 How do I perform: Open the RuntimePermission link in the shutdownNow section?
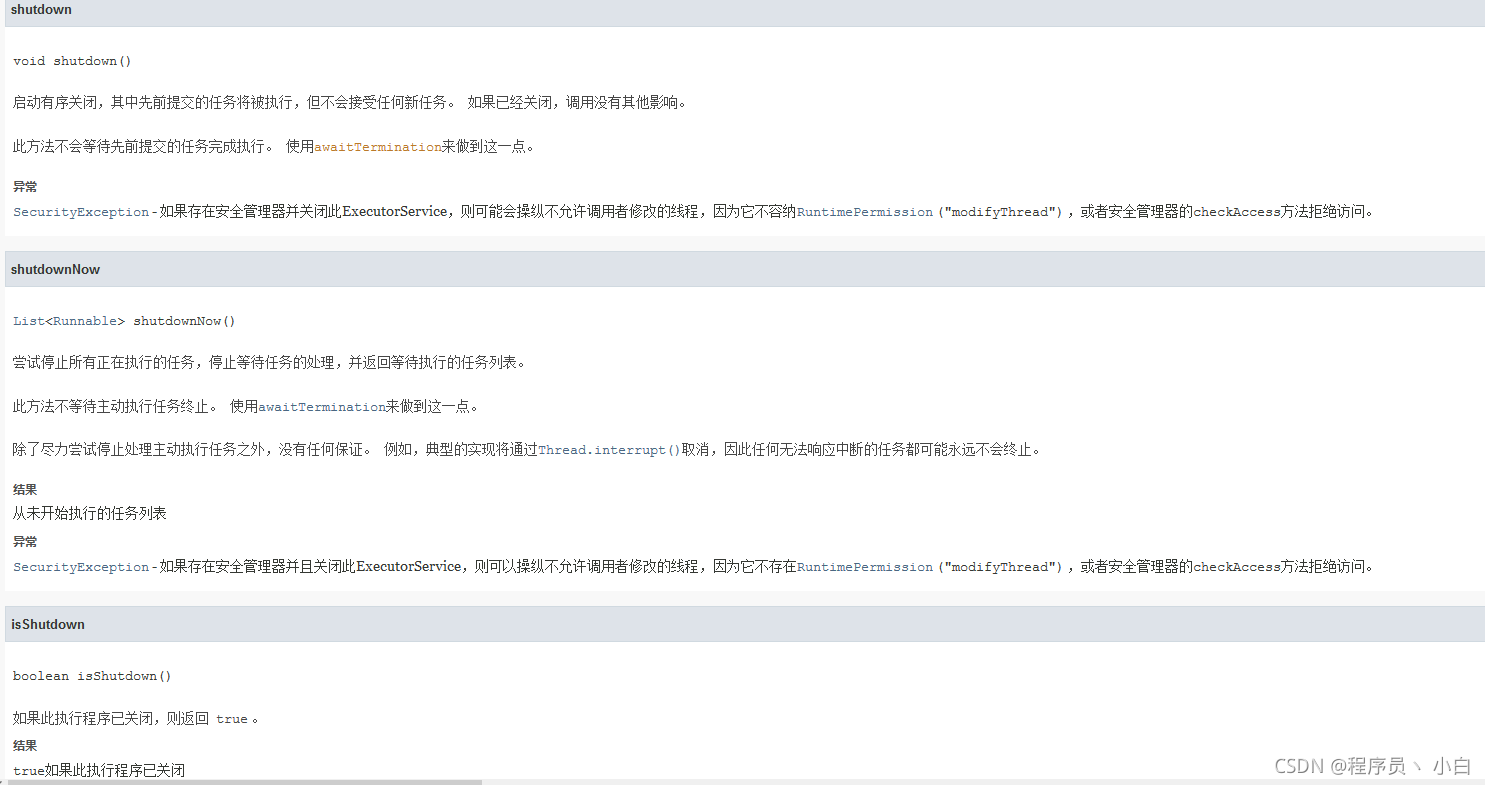[865, 567]
